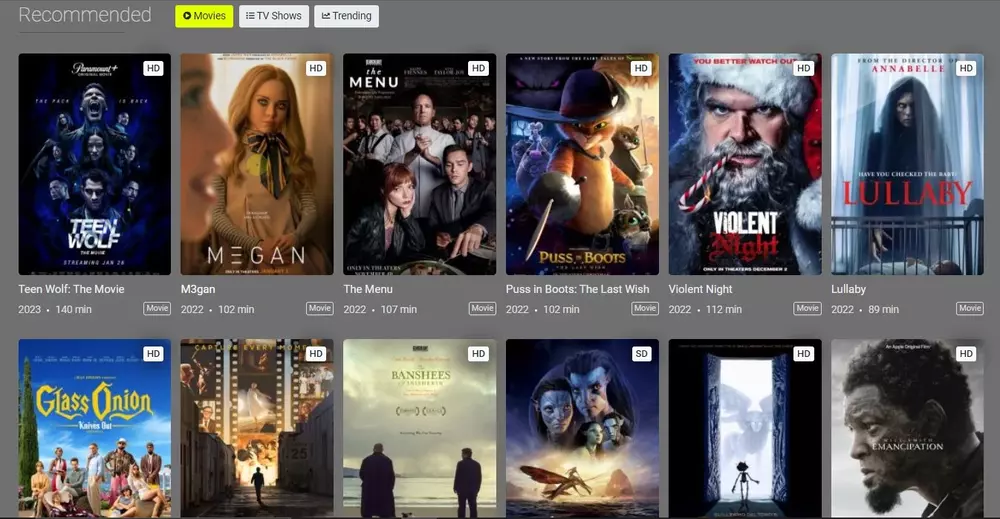The height and width of the screenshot is (519, 1000).
Task: Click the HD badge on Pinocchio poster
Action: [x=804, y=354]
